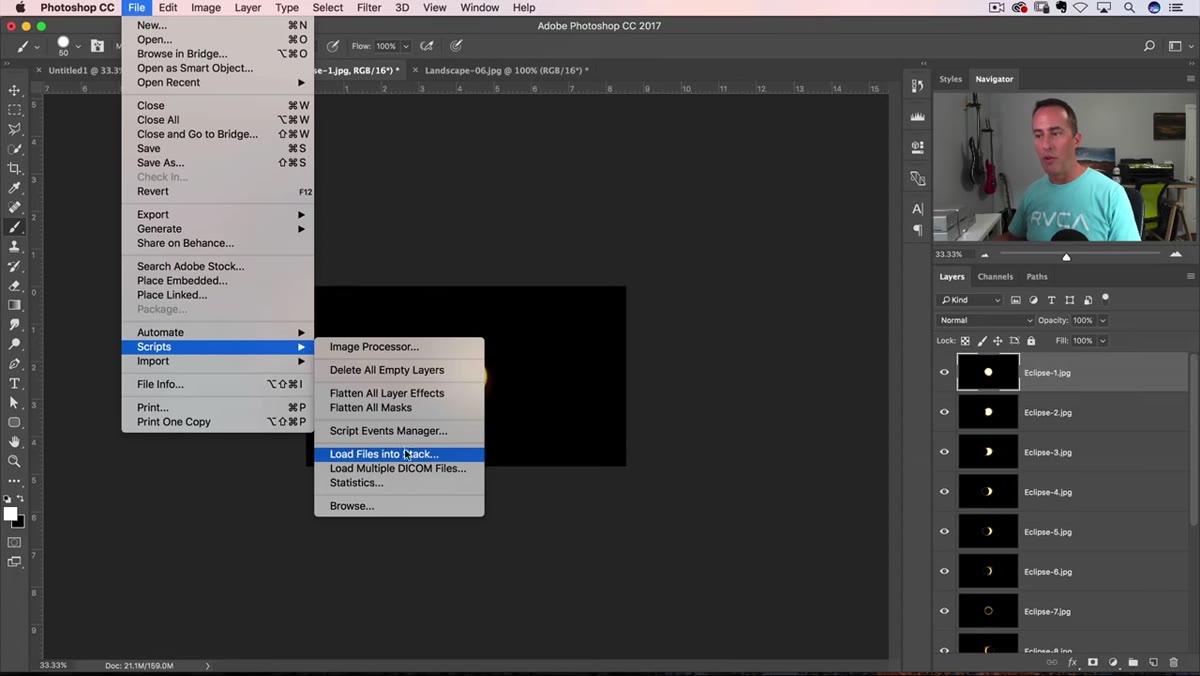The image size is (1200, 676).
Task: Toggle visibility of Eclipse-7.jpg layer
Action: 944,611
